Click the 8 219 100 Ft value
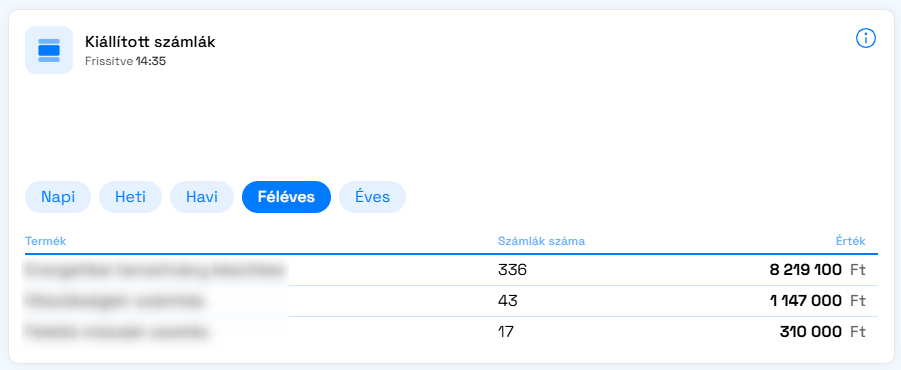Image resolution: width=901 pixels, height=370 pixels. coord(818,269)
